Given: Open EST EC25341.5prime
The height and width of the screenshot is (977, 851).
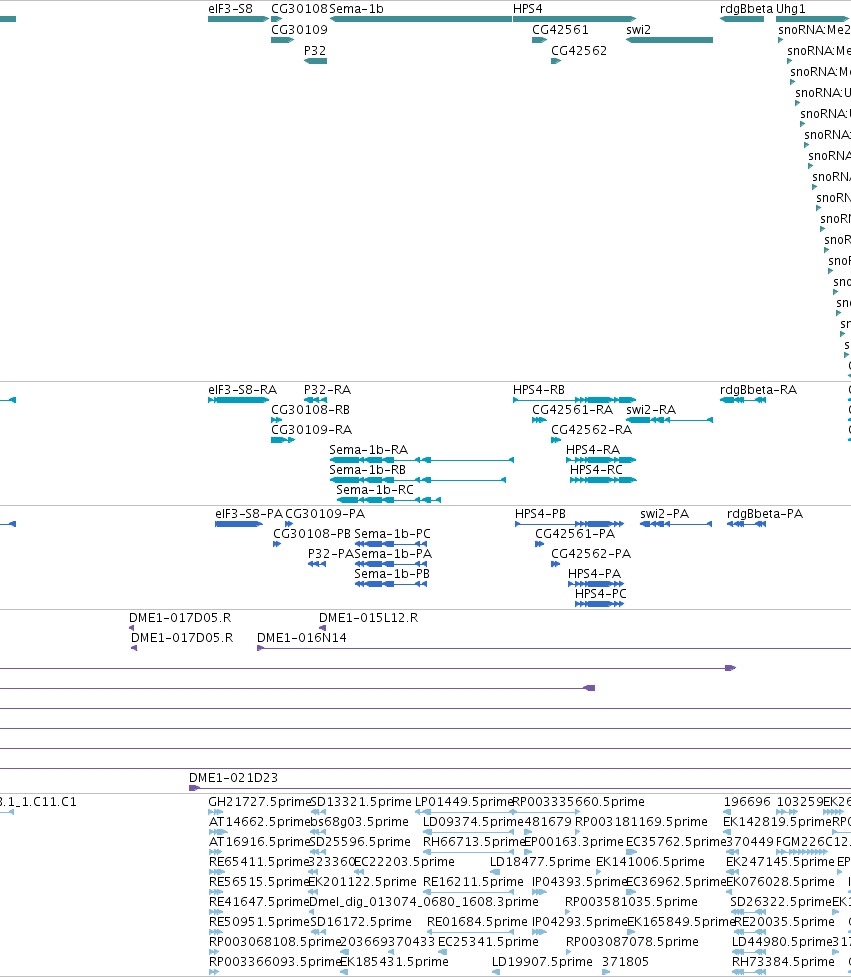Looking at the screenshot, I should coord(488,941).
